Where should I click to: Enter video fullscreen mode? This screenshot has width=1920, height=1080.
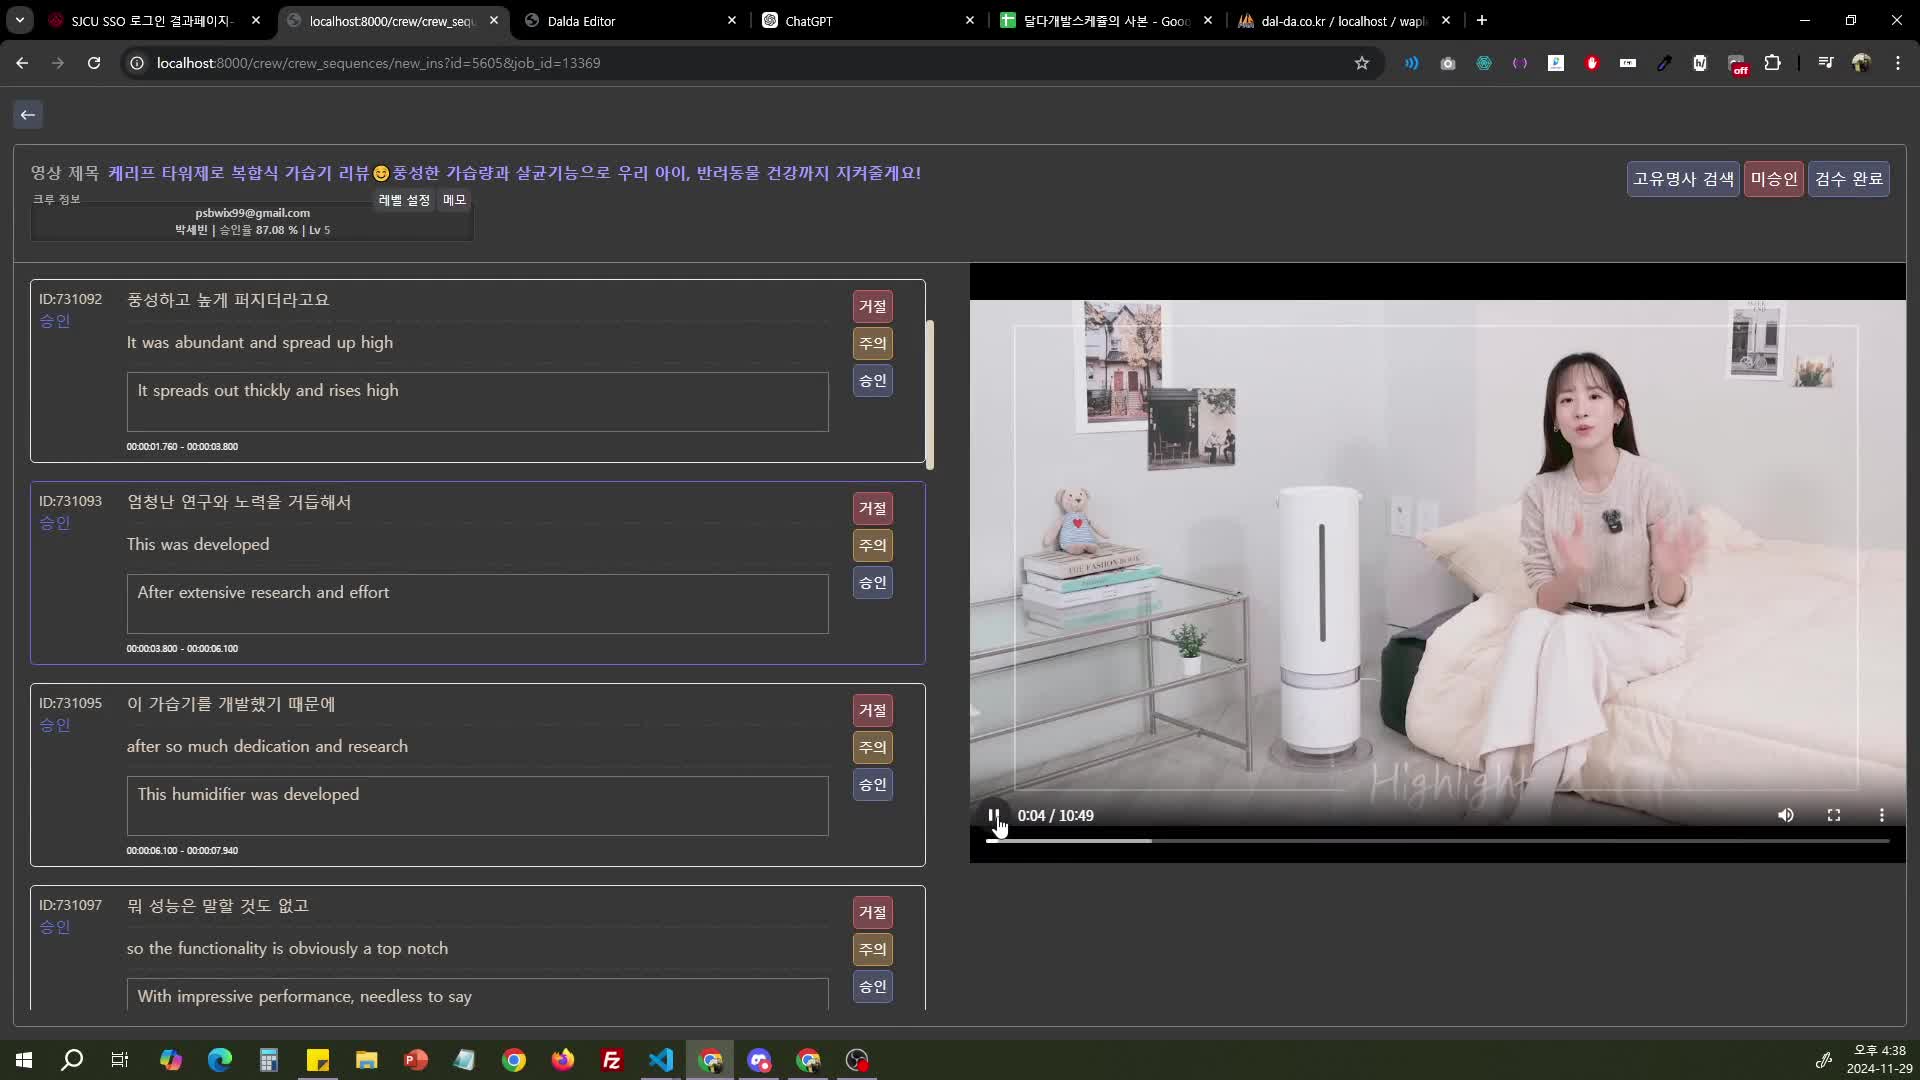[1834, 816]
